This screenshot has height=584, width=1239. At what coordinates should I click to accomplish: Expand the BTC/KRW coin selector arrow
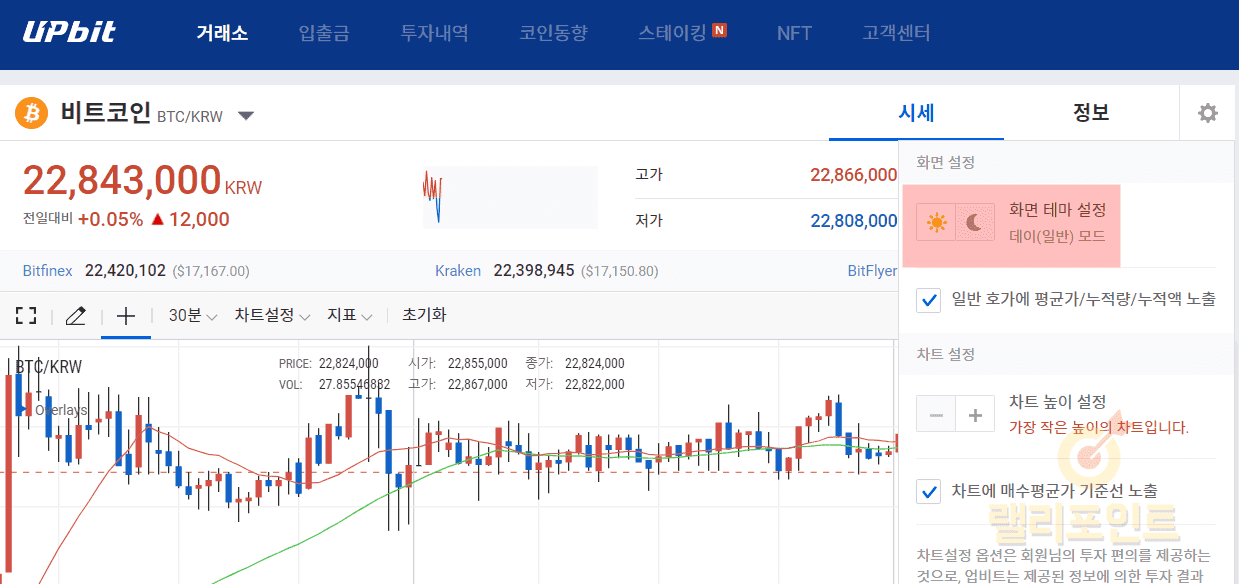click(246, 116)
